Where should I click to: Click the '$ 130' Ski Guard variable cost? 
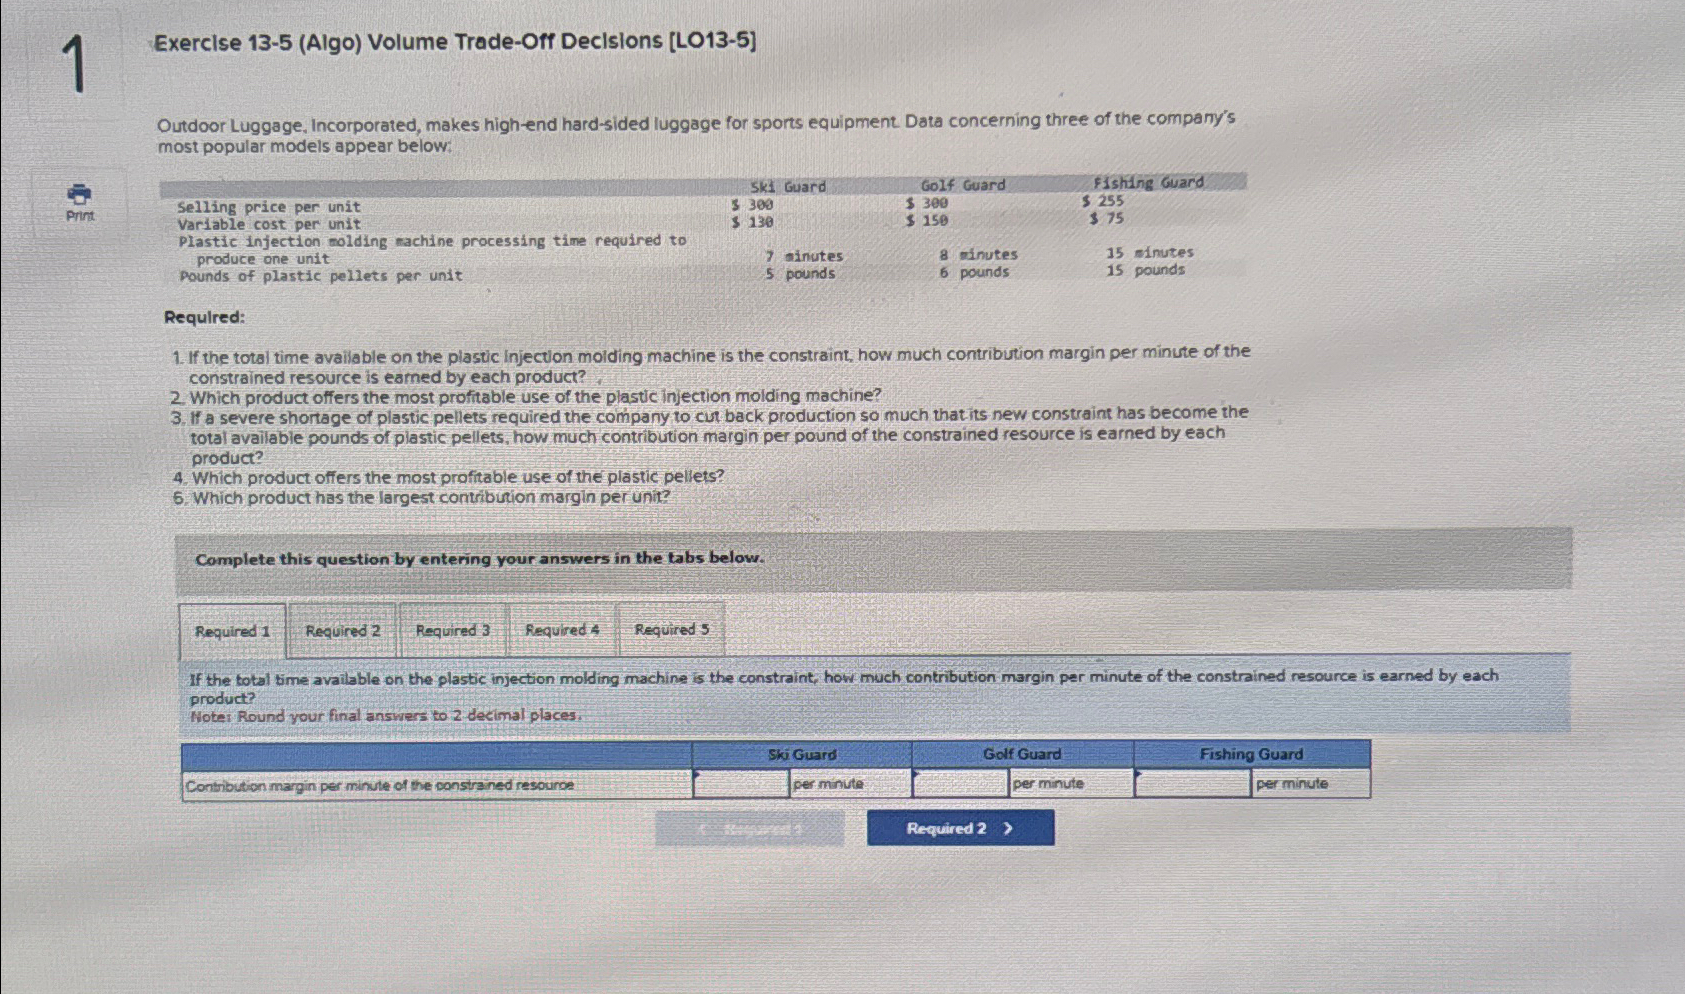click(752, 222)
